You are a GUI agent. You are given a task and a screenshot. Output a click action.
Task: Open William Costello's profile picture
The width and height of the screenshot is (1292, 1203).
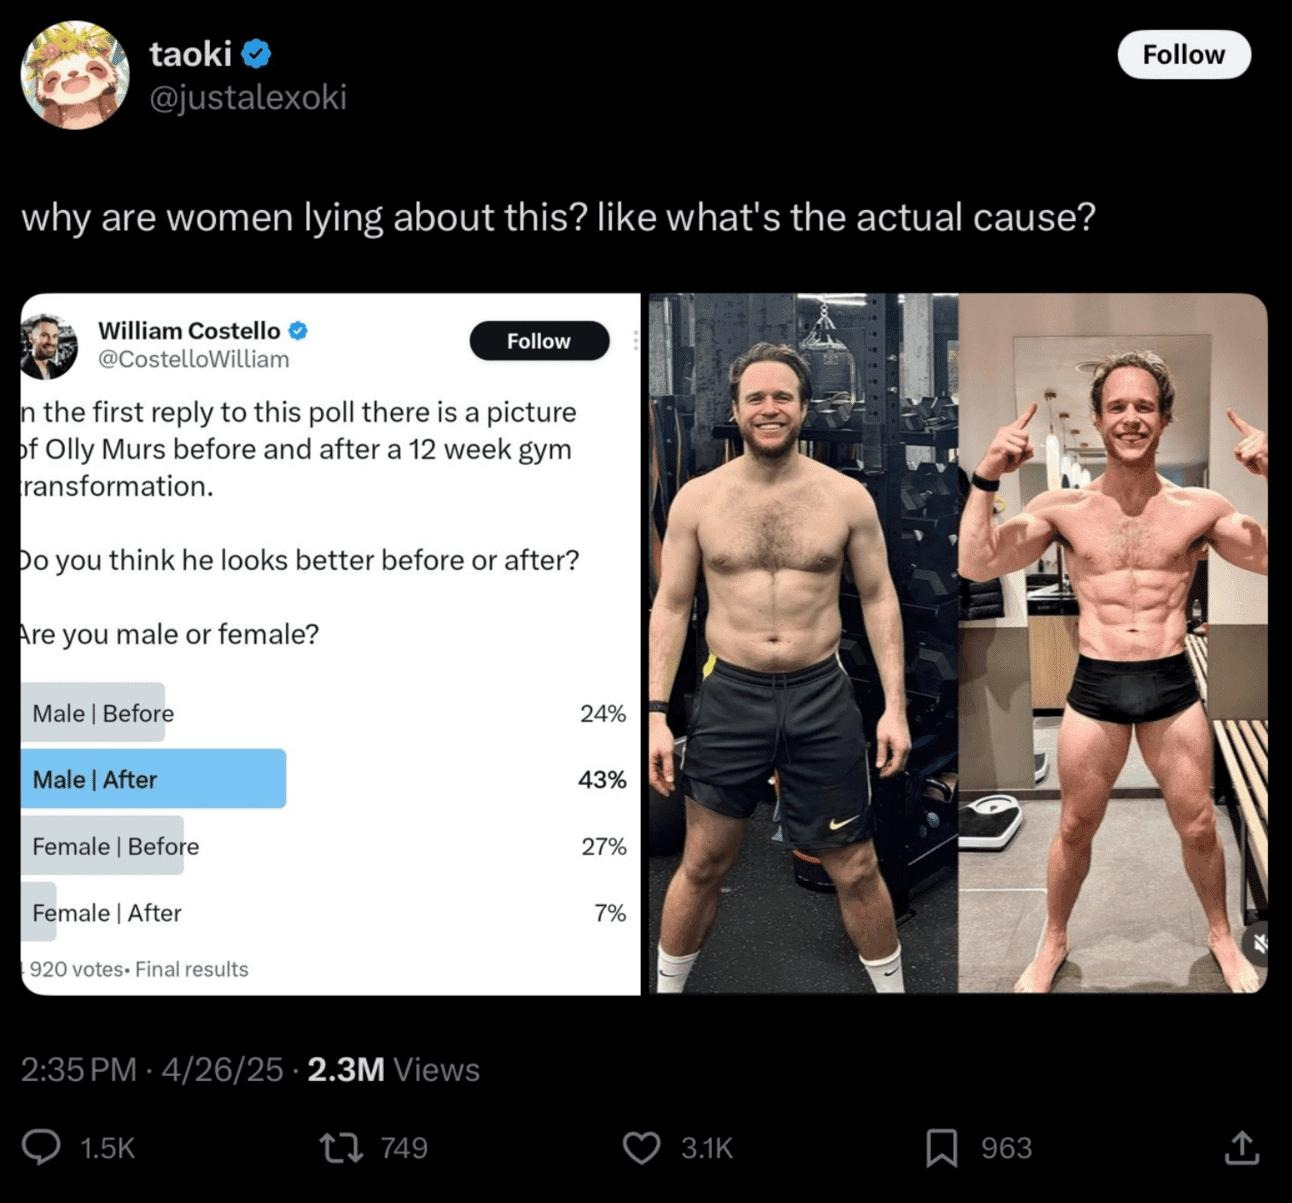(48, 346)
